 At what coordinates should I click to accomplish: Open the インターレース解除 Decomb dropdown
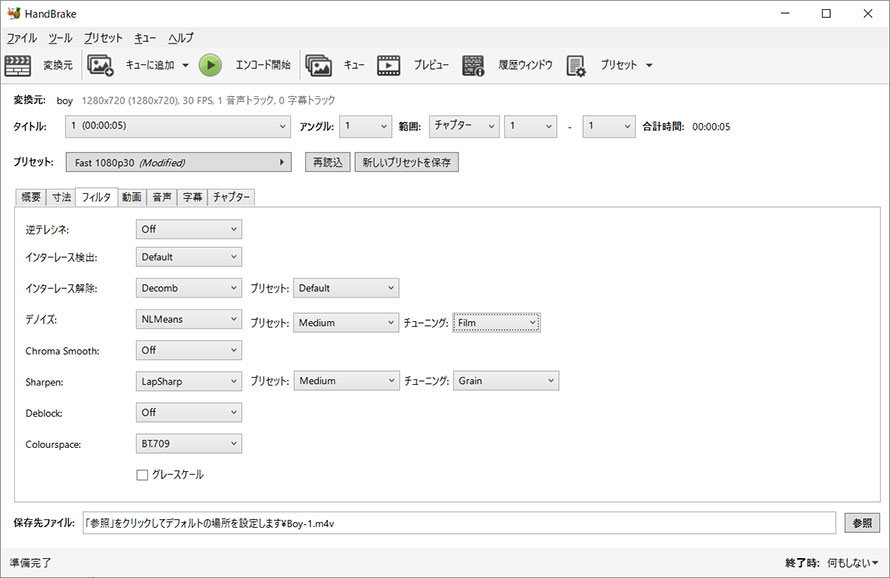click(x=188, y=288)
